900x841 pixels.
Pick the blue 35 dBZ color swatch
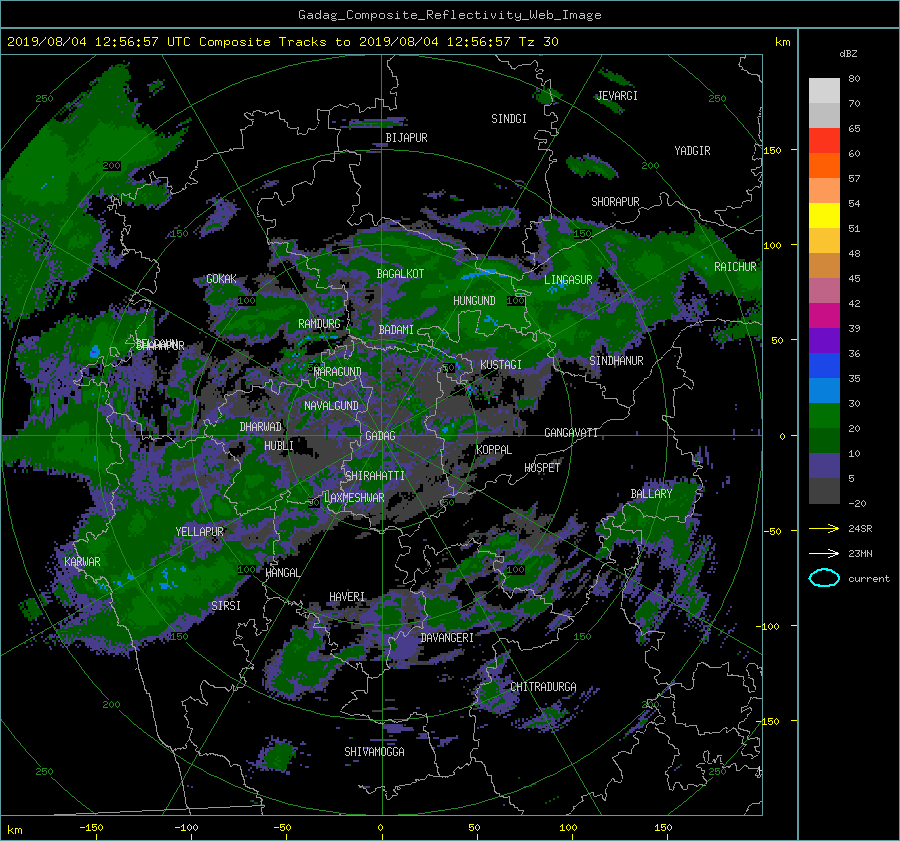824,365
